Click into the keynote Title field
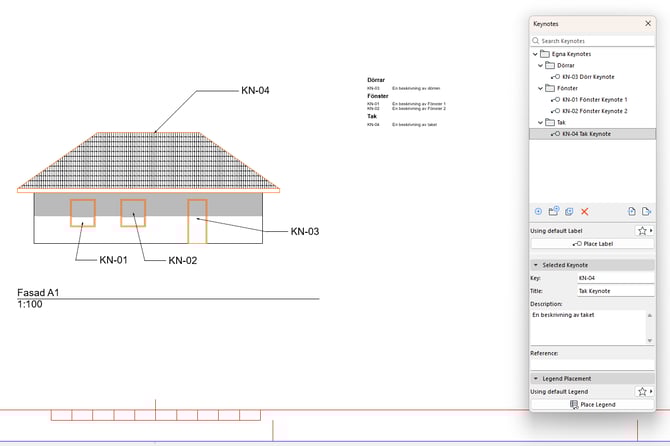Screen dimensions: 670x446 pyautogui.click(x=614, y=291)
